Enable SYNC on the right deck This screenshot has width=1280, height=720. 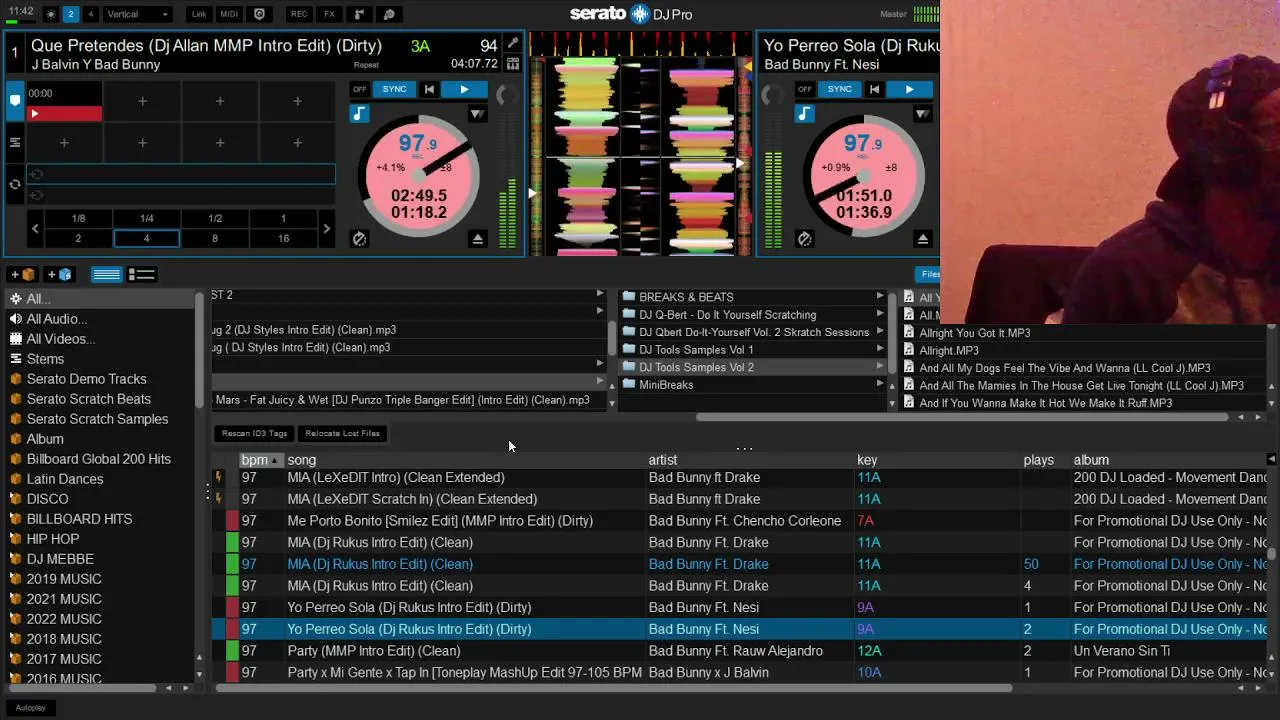pos(839,89)
